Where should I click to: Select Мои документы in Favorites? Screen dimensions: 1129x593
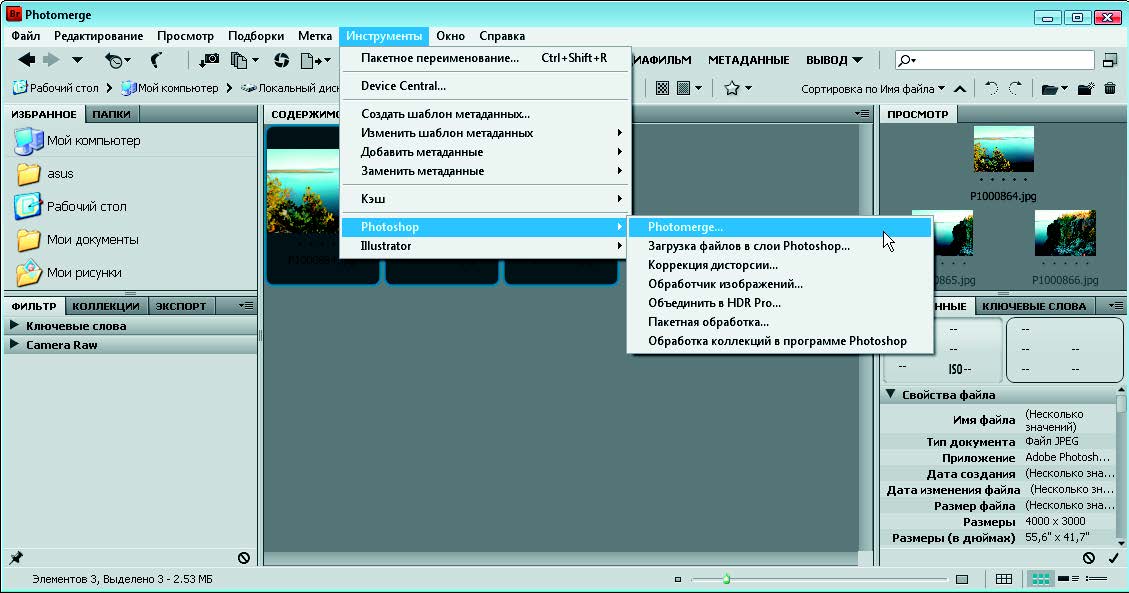[x=77, y=240]
